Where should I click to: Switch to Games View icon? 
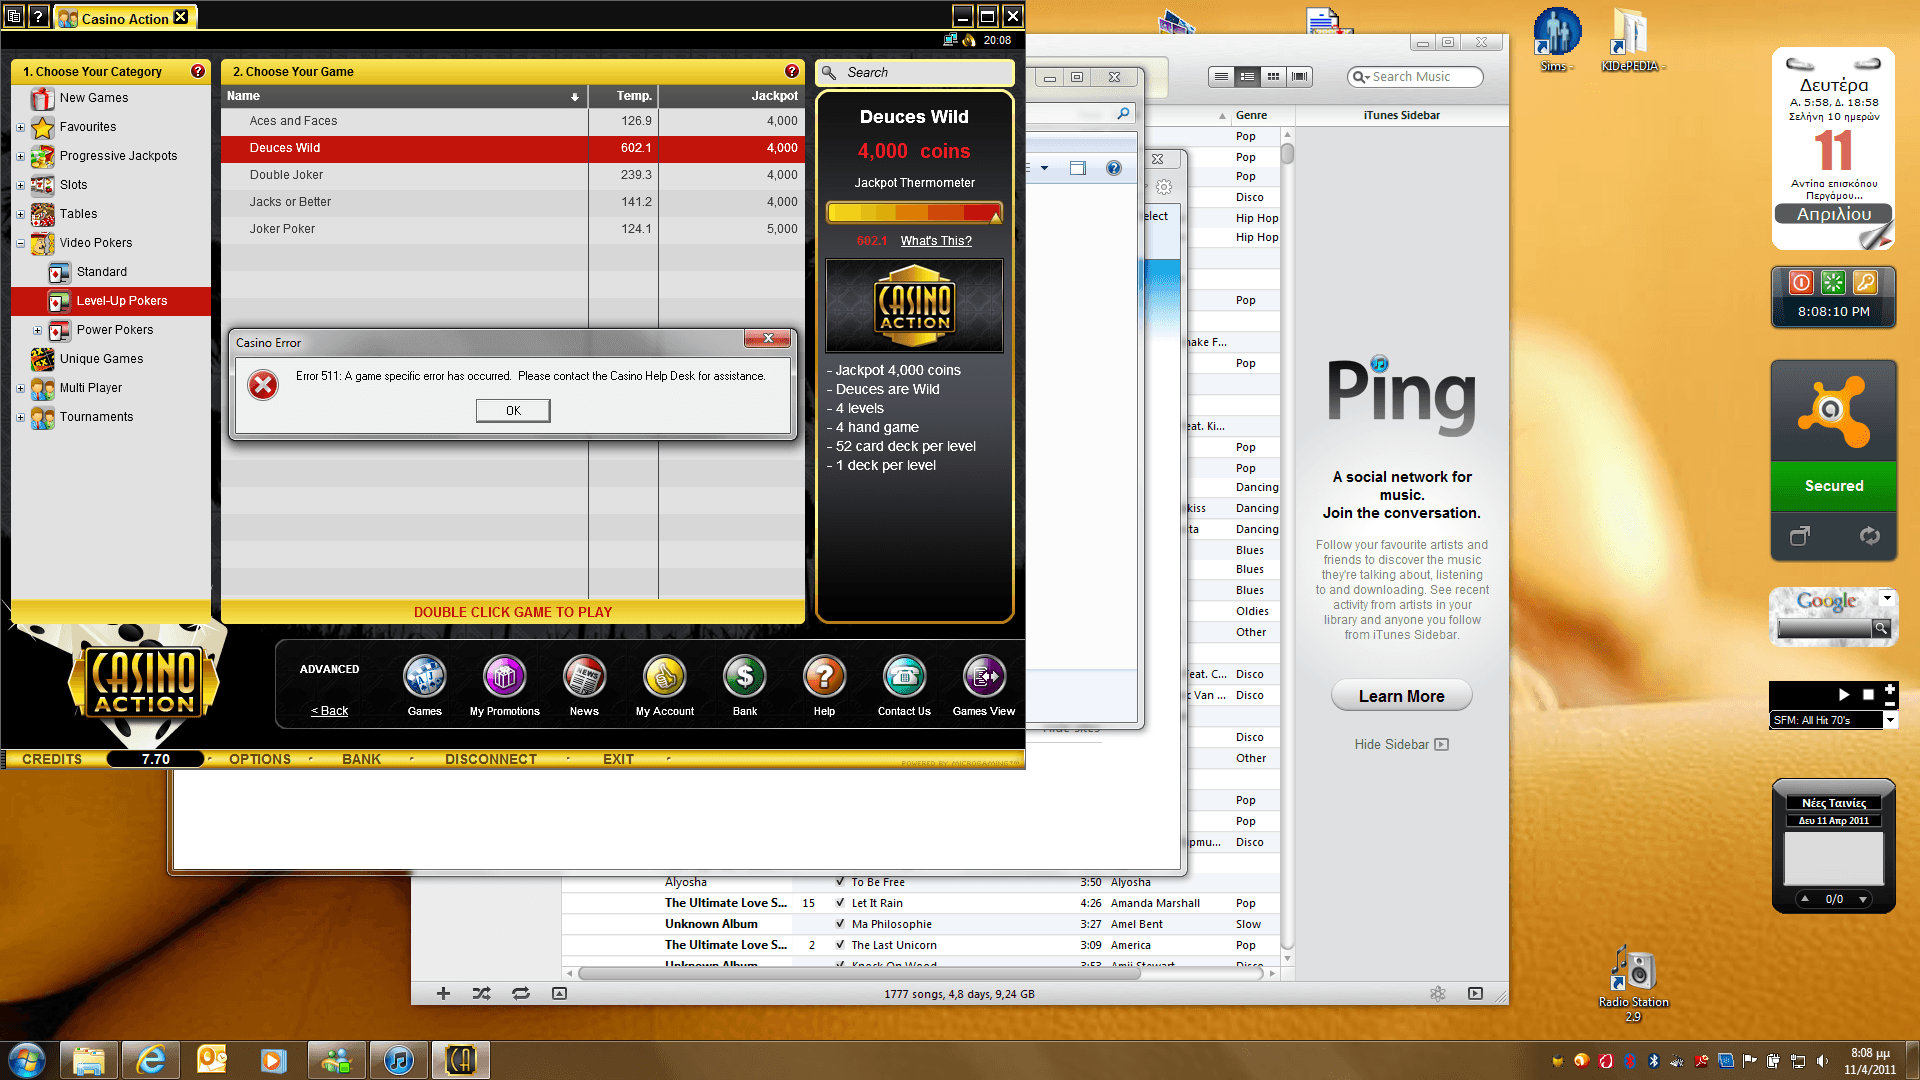(x=984, y=677)
